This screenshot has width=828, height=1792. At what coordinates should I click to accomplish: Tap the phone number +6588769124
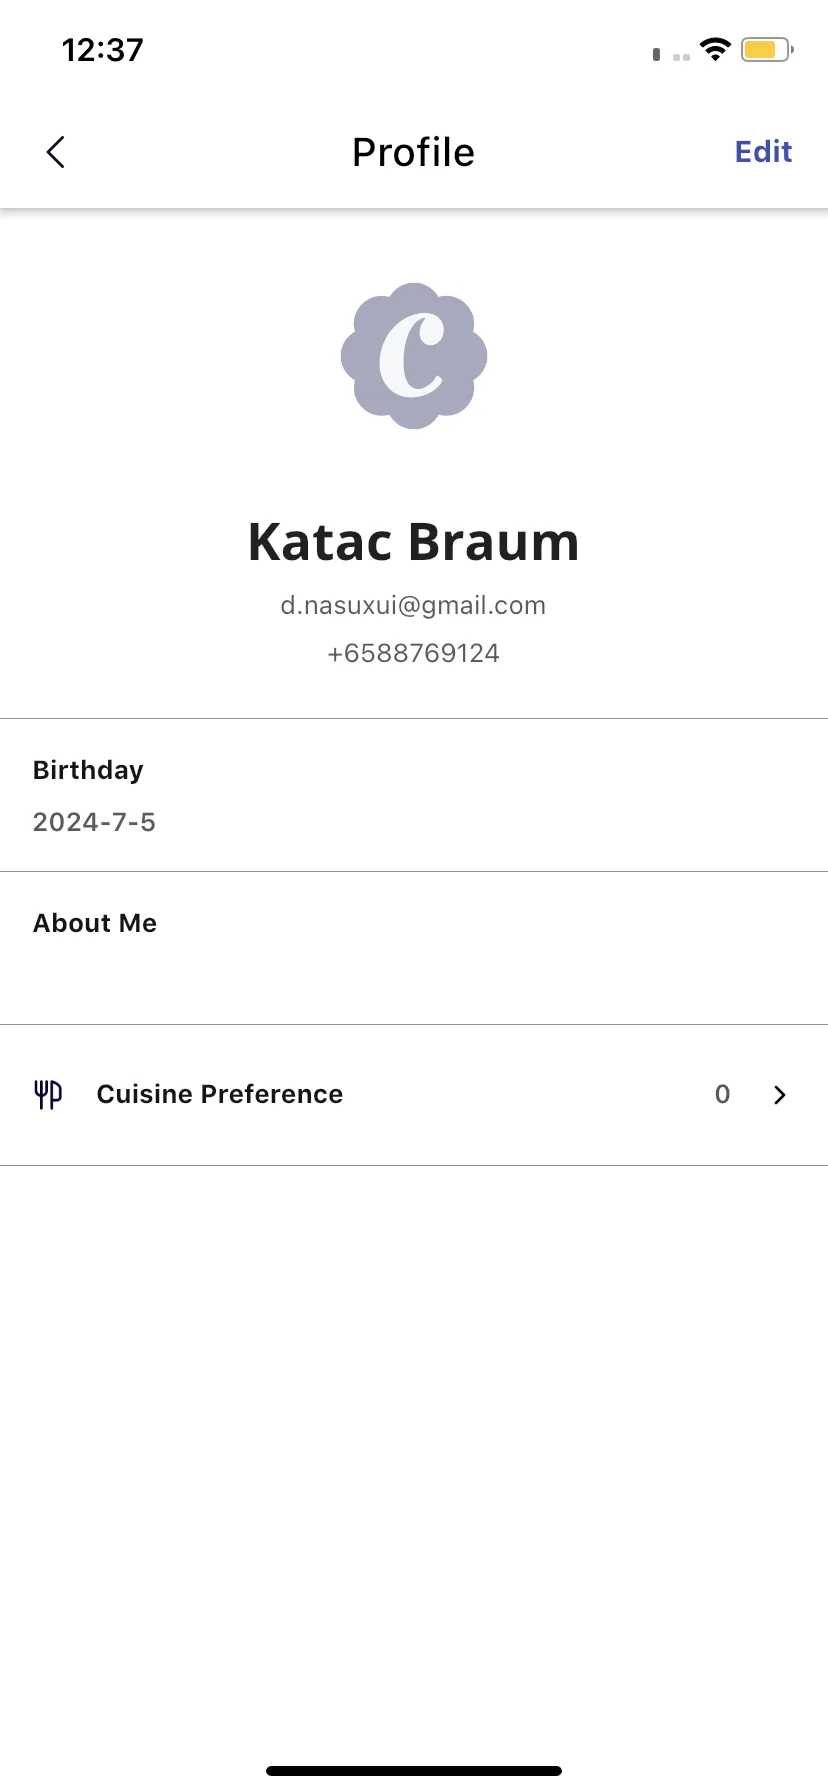click(x=413, y=653)
